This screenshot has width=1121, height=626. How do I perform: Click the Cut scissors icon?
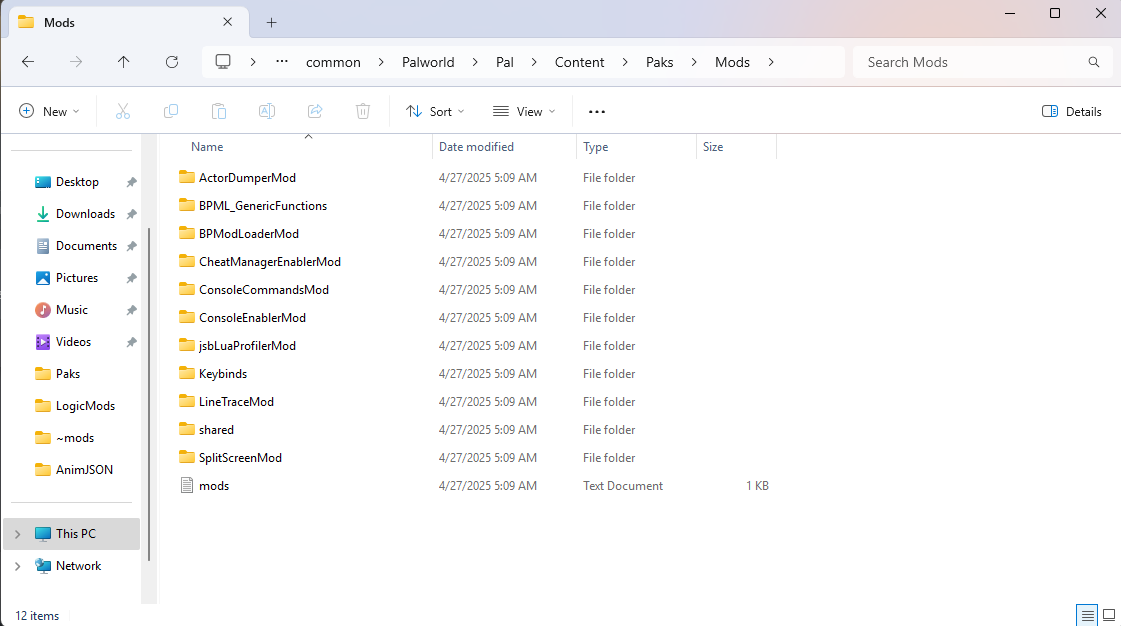(x=123, y=111)
